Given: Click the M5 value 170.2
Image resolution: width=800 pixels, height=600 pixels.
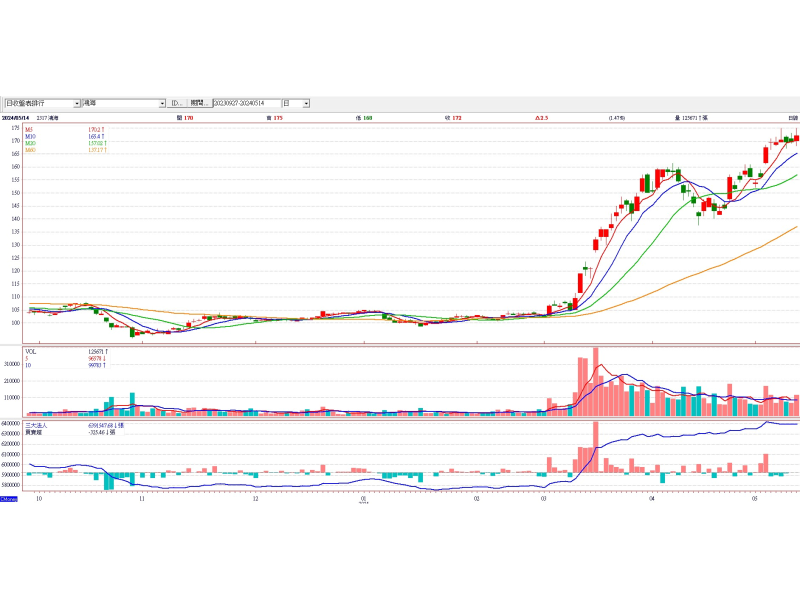Looking at the screenshot, I should coord(96,130).
